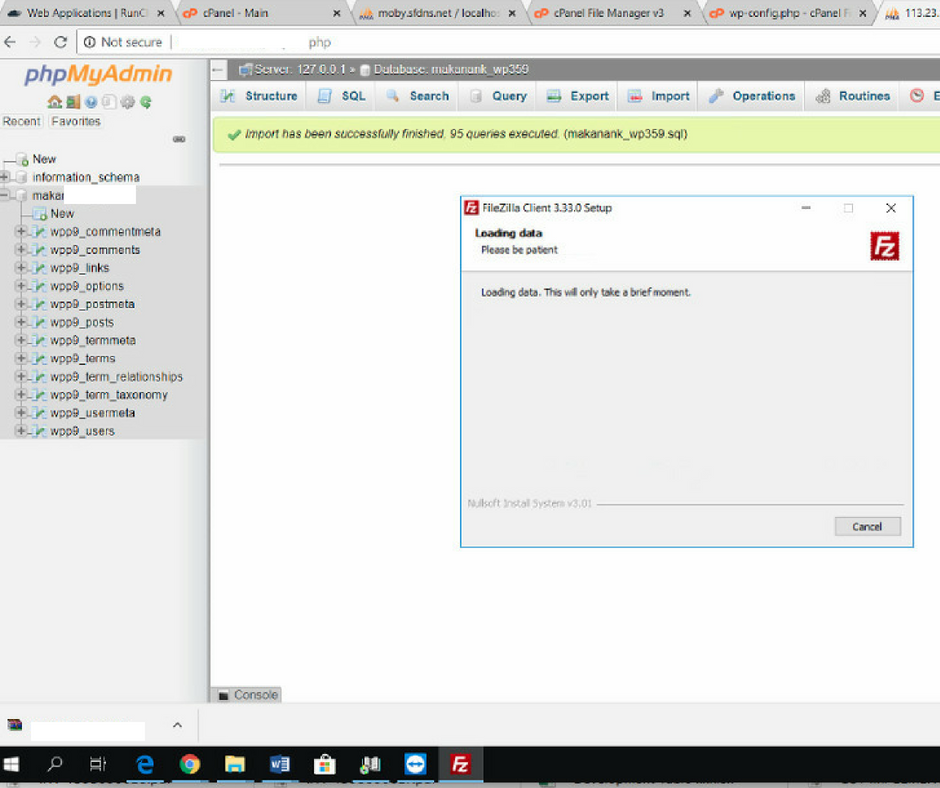Click the sidebar link chain icon
The image size is (940, 788).
tap(179, 139)
